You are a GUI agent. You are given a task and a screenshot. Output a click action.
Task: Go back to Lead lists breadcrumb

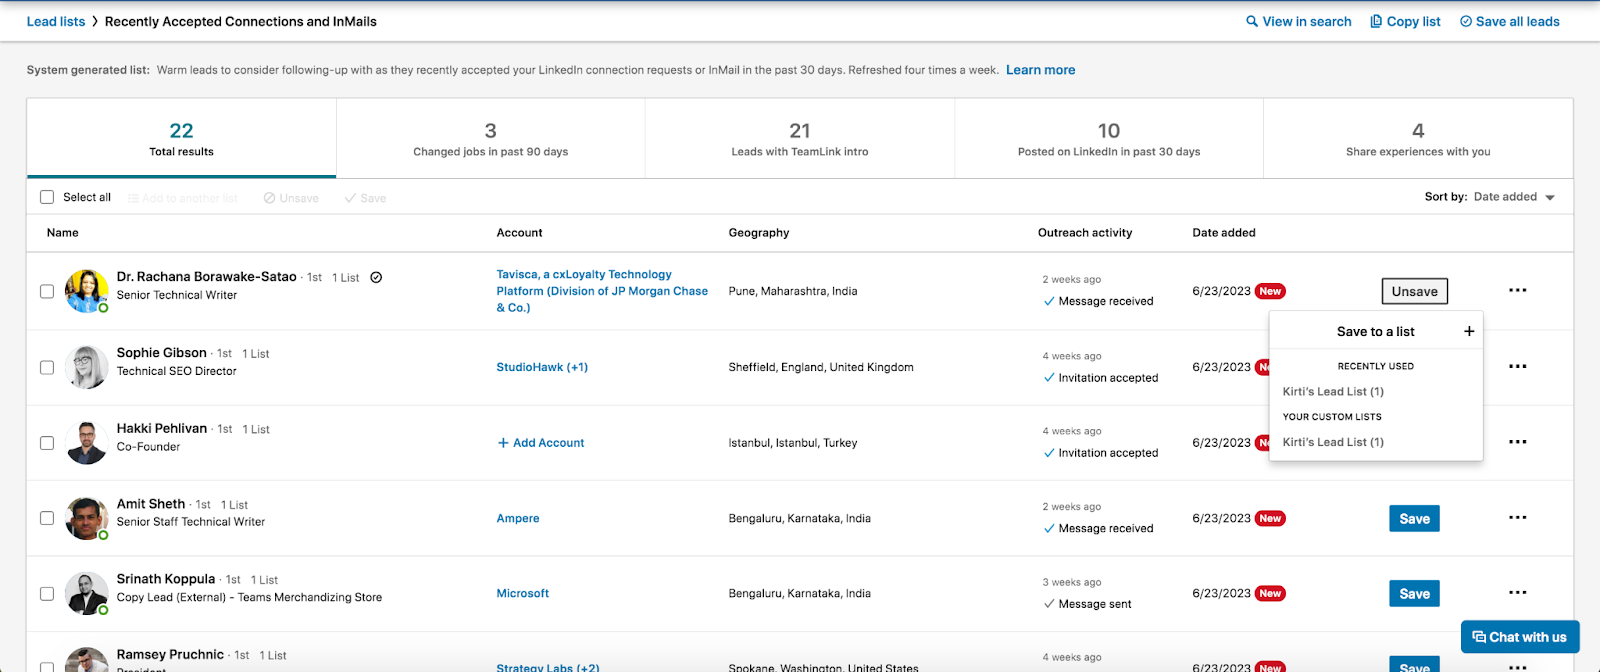pos(56,21)
